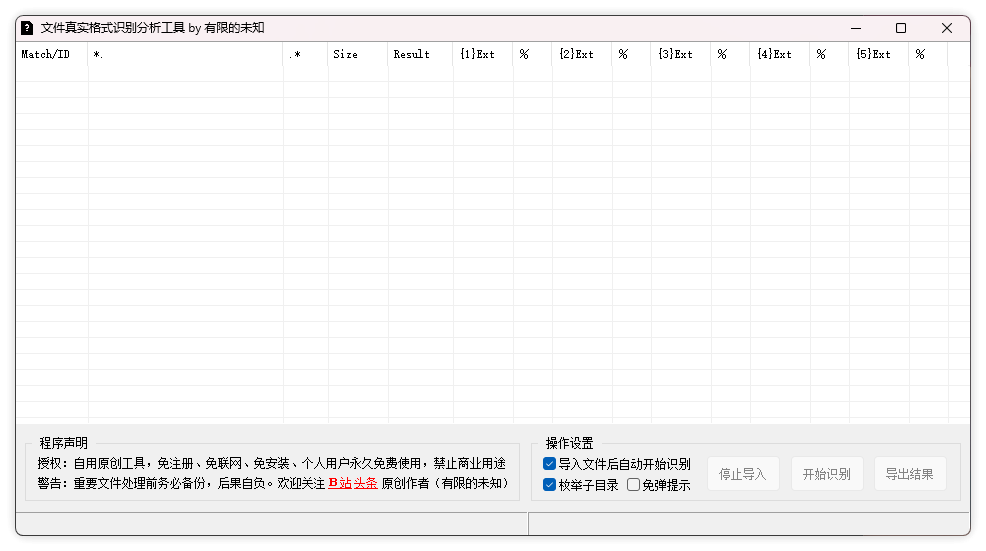Click the 开始识别 button

(826, 474)
